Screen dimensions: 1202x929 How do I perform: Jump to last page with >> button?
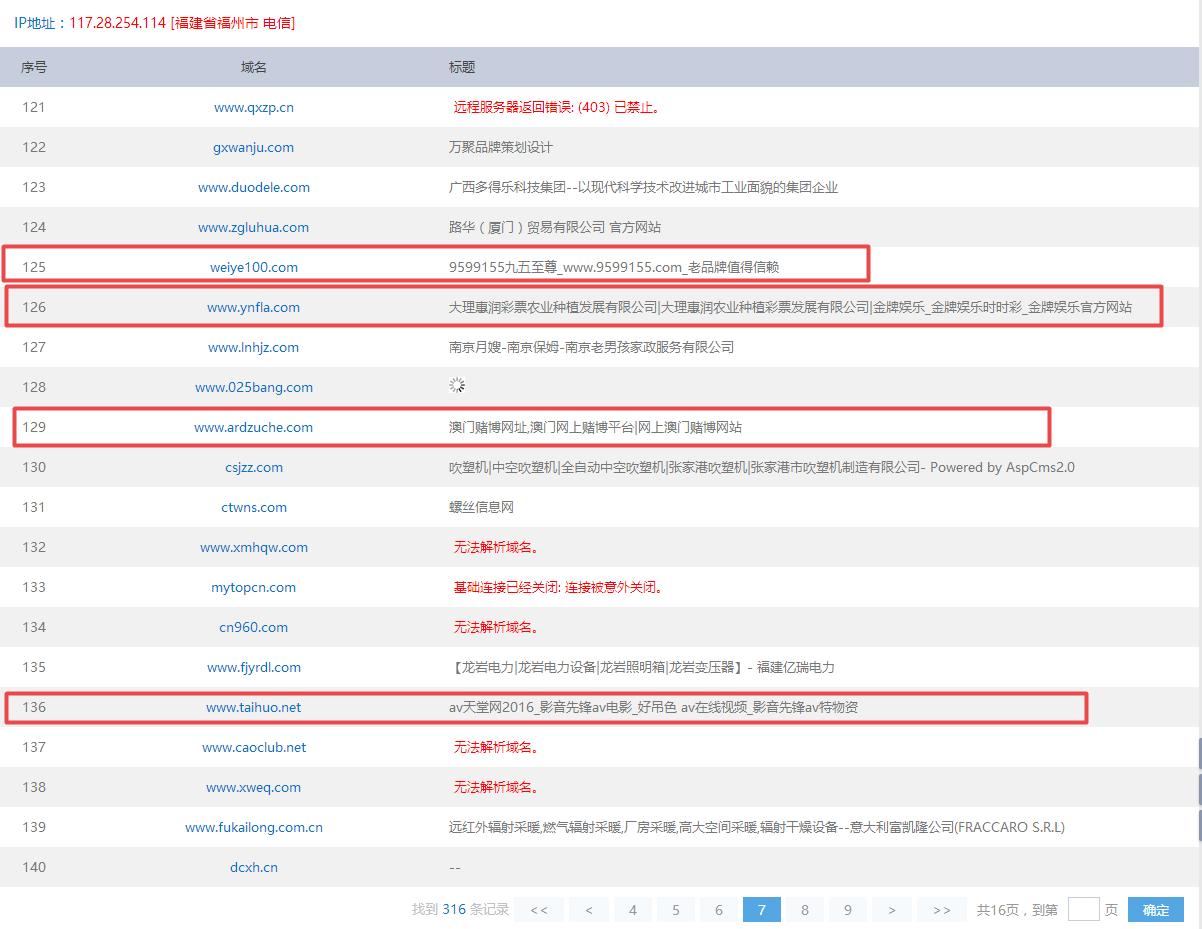click(941, 909)
